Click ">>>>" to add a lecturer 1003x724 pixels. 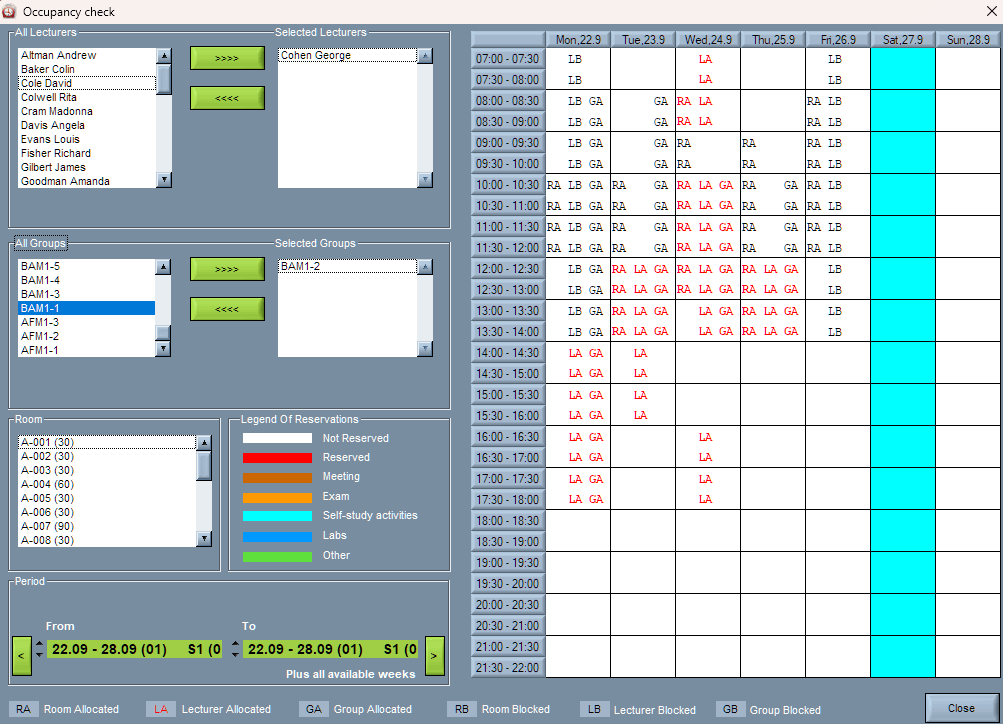pos(225,58)
